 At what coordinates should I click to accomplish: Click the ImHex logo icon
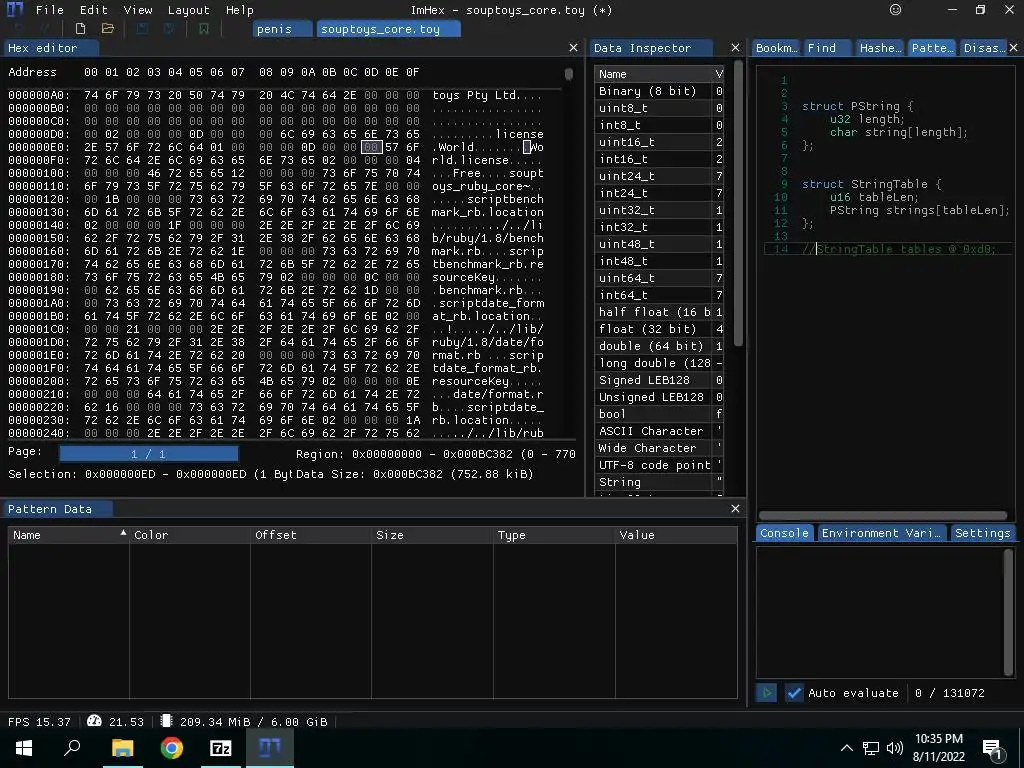coord(15,10)
